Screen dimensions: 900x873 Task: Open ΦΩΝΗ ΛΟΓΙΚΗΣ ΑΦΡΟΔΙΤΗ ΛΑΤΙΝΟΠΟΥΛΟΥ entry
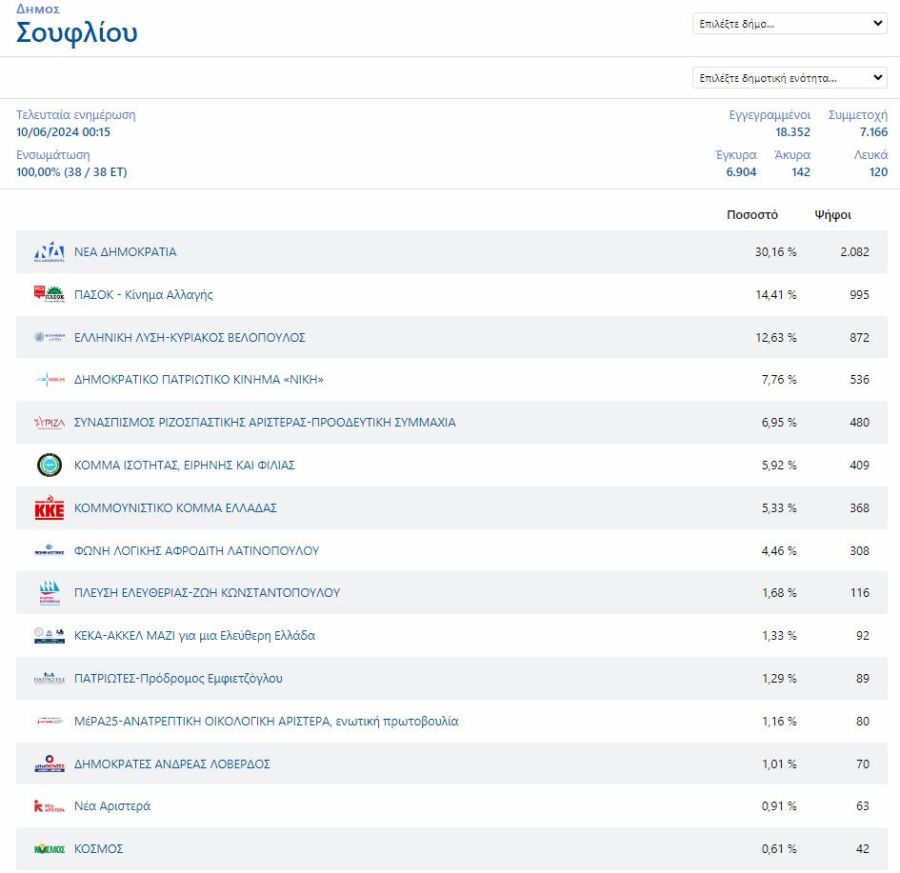(x=197, y=551)
